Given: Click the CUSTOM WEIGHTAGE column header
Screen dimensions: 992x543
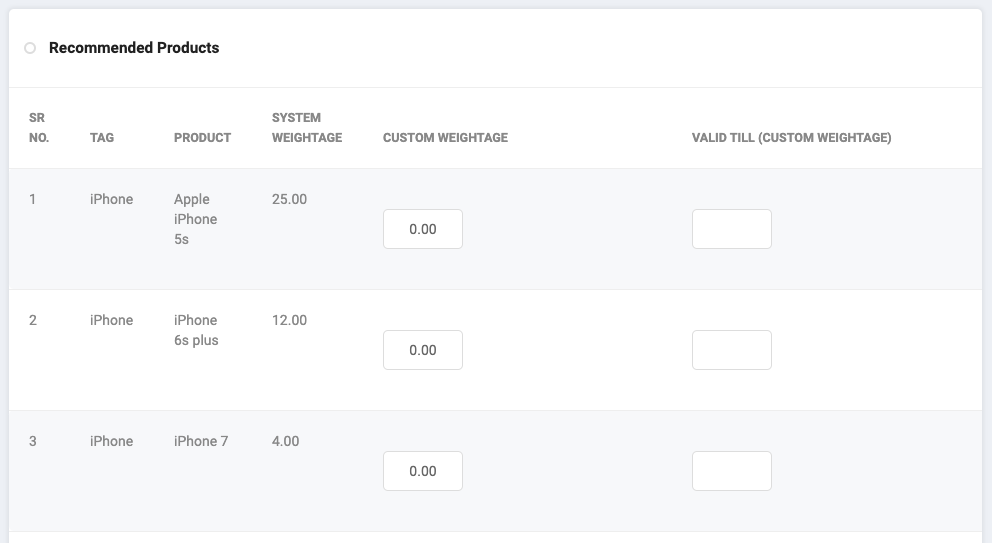Looking at the screenshot, I should coord(445,138).
